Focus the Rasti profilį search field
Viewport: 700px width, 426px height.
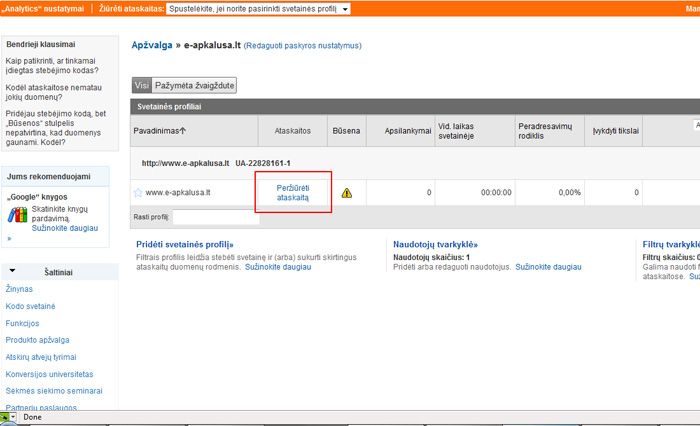pyautogui.click(x=216, y=217)
